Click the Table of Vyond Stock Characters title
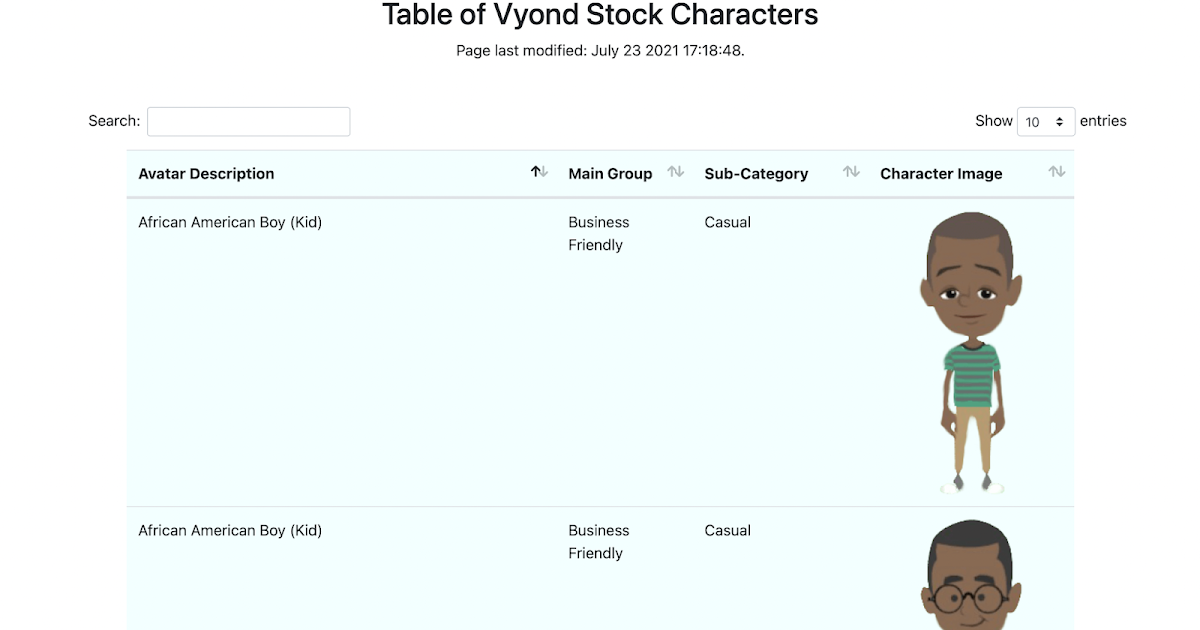The image size is (1200, 630). pyautogui.click(x=599, y=15)
